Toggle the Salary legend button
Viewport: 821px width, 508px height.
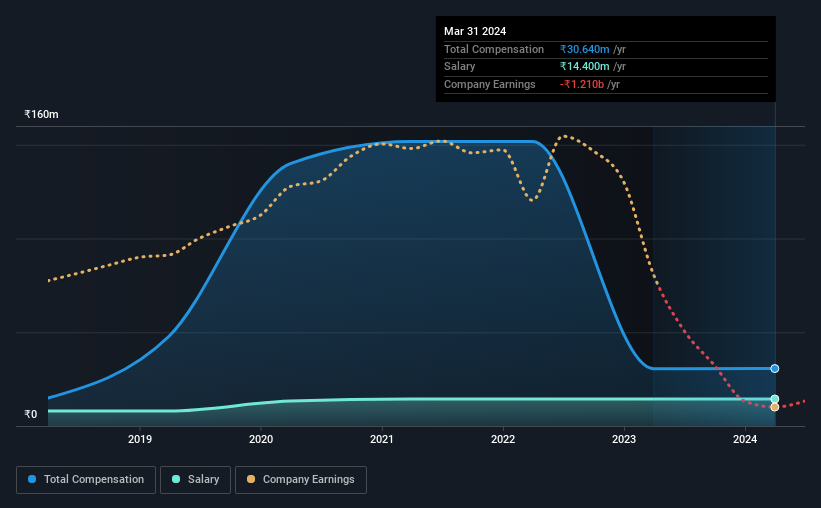point(195,480)
